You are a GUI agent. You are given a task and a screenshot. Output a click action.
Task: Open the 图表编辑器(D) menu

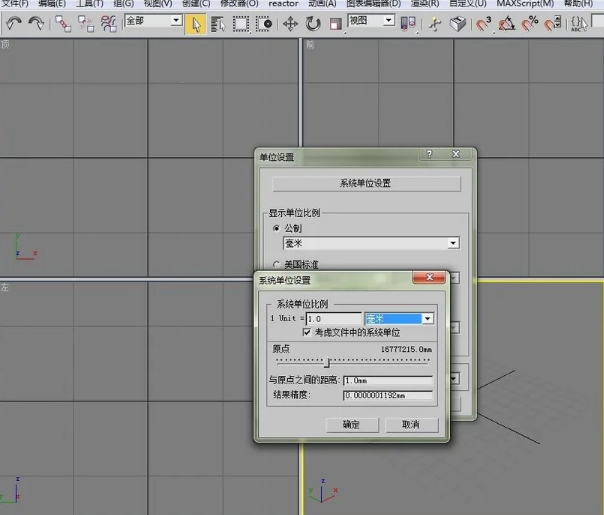(x=373, y=3)
